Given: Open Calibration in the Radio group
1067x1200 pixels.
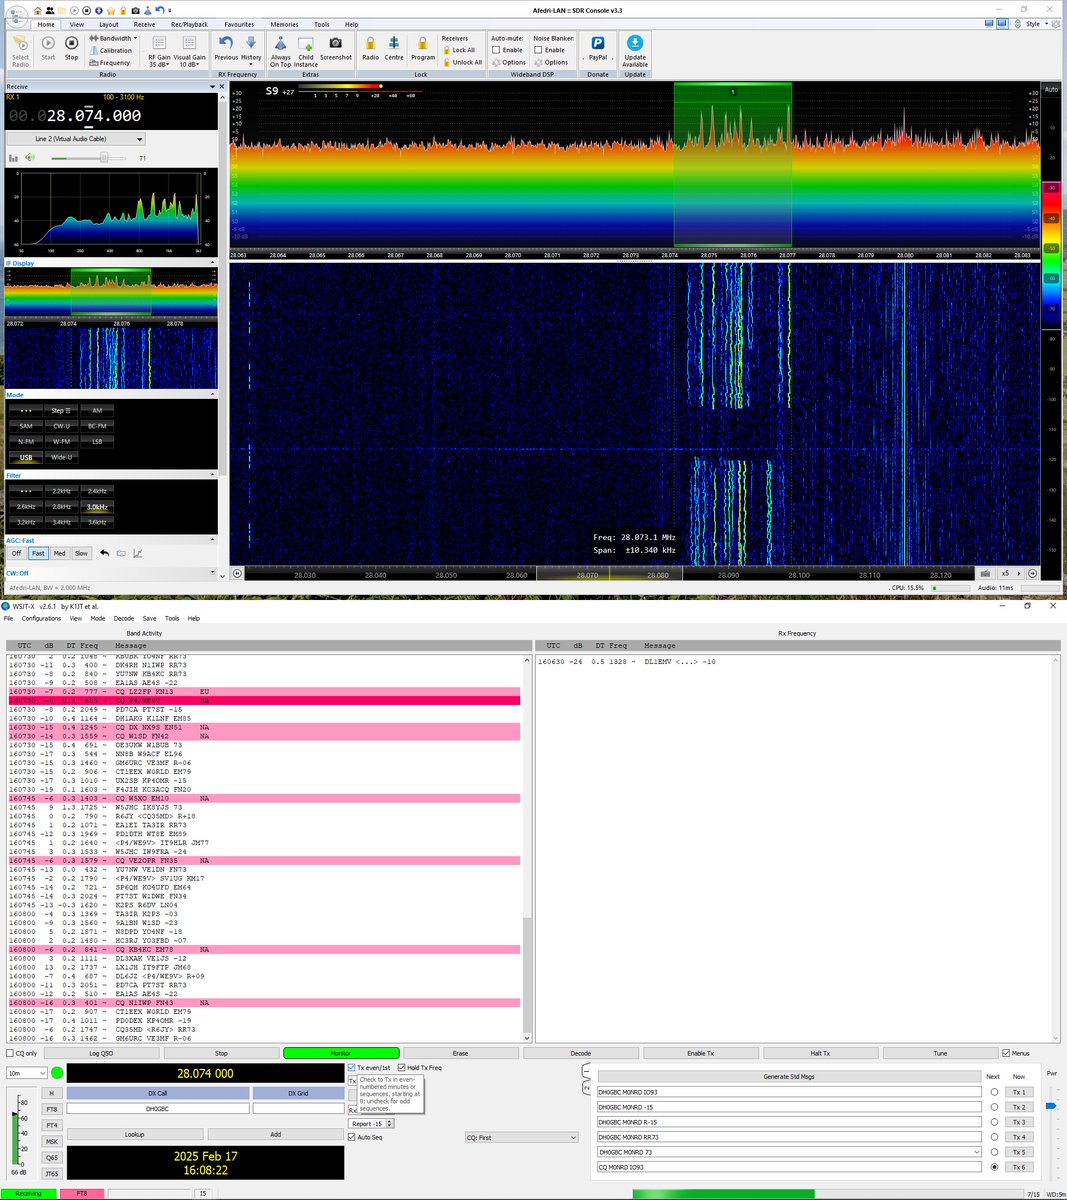Looking at the screenshot, I should tap(110, 50).
